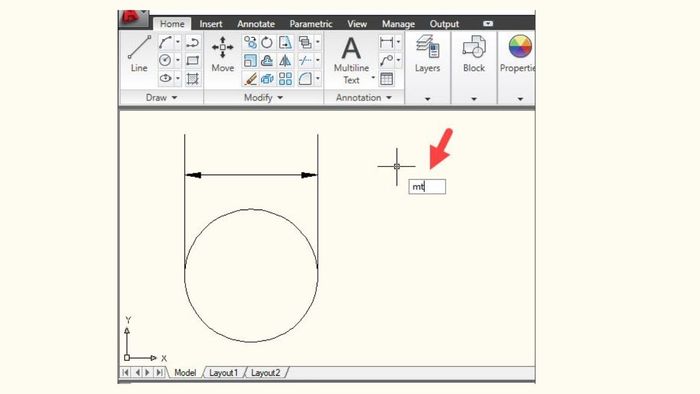This screenshot has height=394, width=700.
Task: Expand the Annotation panel title arrow
Action: [x=389, y=98]
